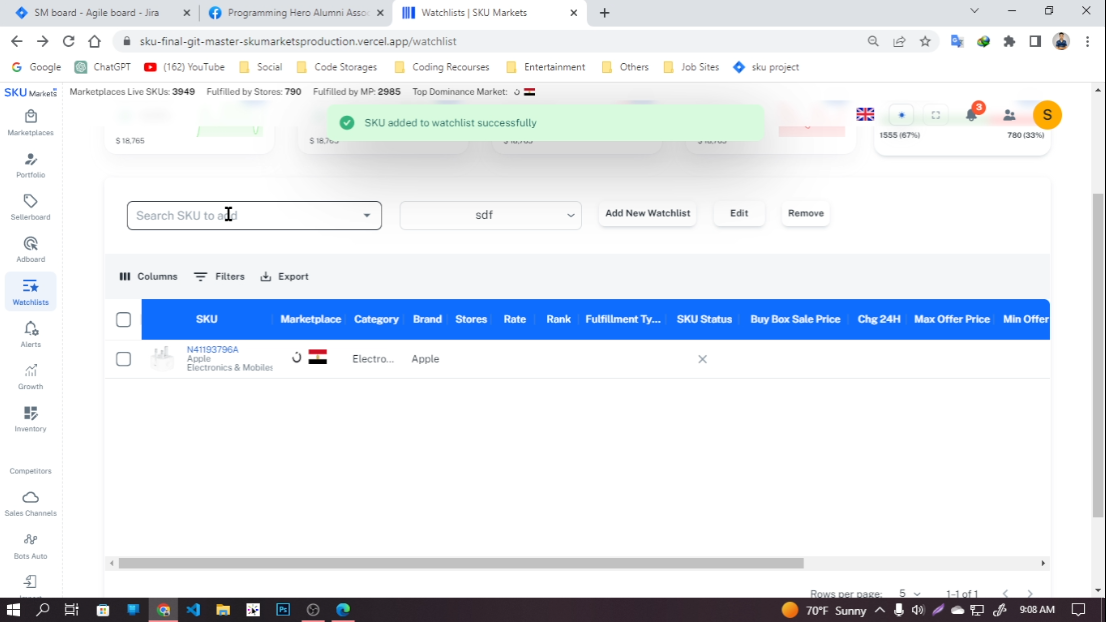Click the Chrome address bar URL
This screenshot has height=622, width=1106.
(298, 41)
